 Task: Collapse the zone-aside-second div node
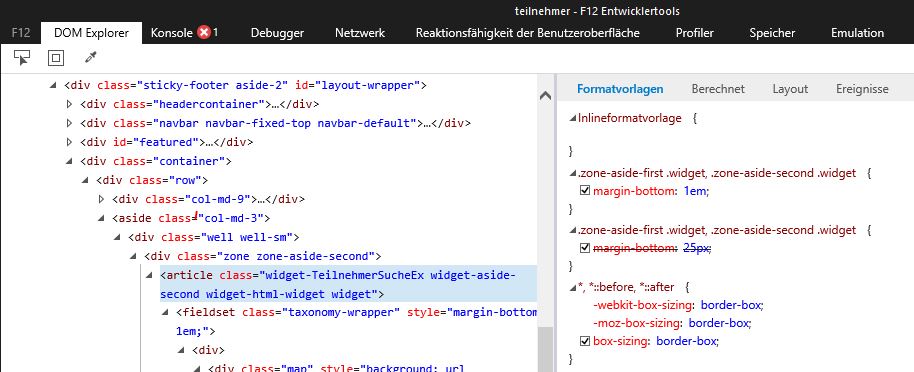coord(133,256)
